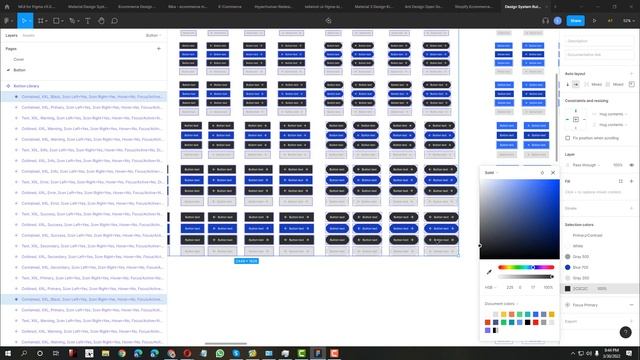Open the fill styles grid icon
This screenshot has width=640, height=360.
tap(620, 181)
